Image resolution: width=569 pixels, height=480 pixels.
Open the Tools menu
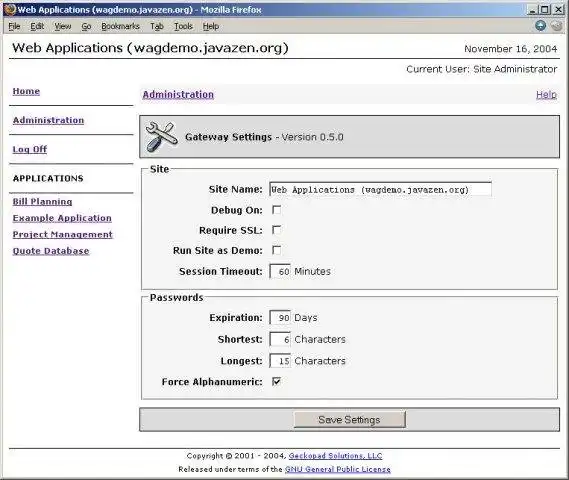[183, 26]
